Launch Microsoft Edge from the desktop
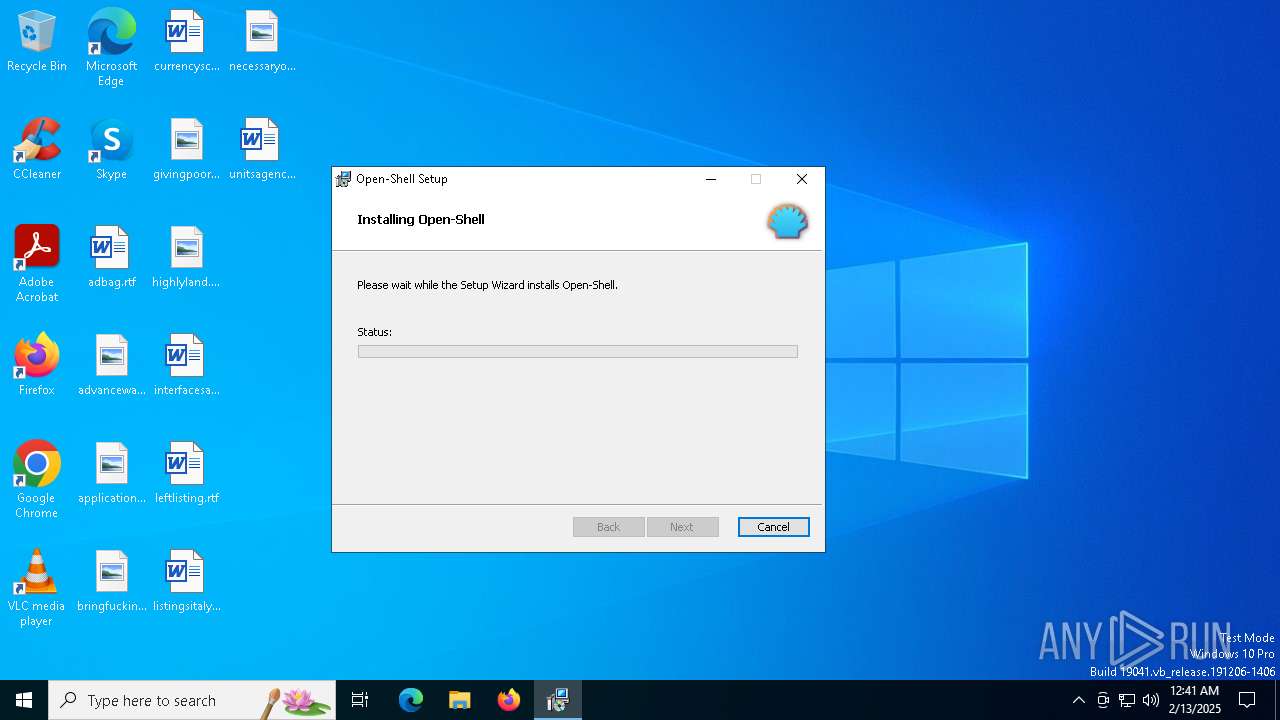1280x720 pixels. coord(111,48)
